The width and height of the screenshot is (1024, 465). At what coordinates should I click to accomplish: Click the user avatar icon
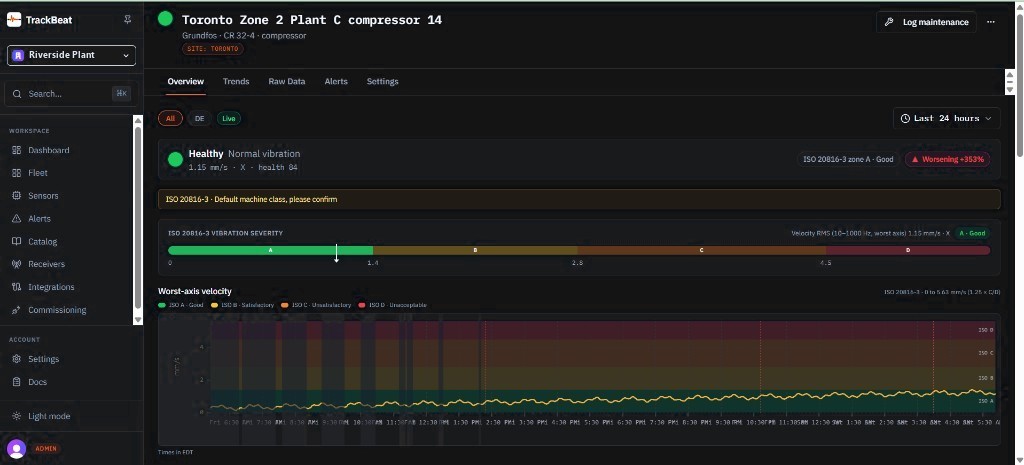pyautogui.click(x=16, y=449)
